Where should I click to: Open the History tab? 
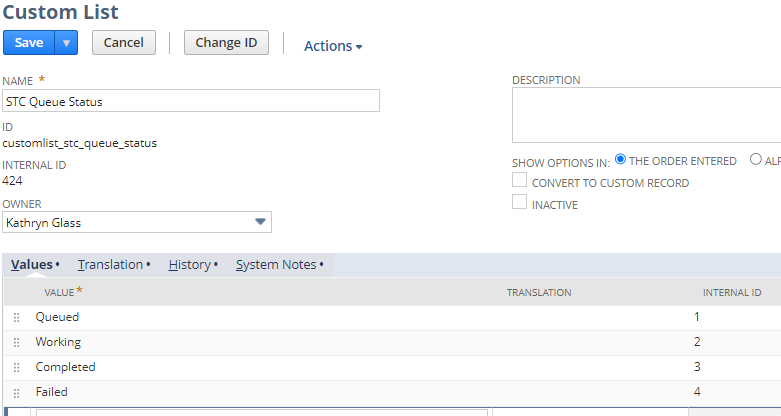click(190, 265)
